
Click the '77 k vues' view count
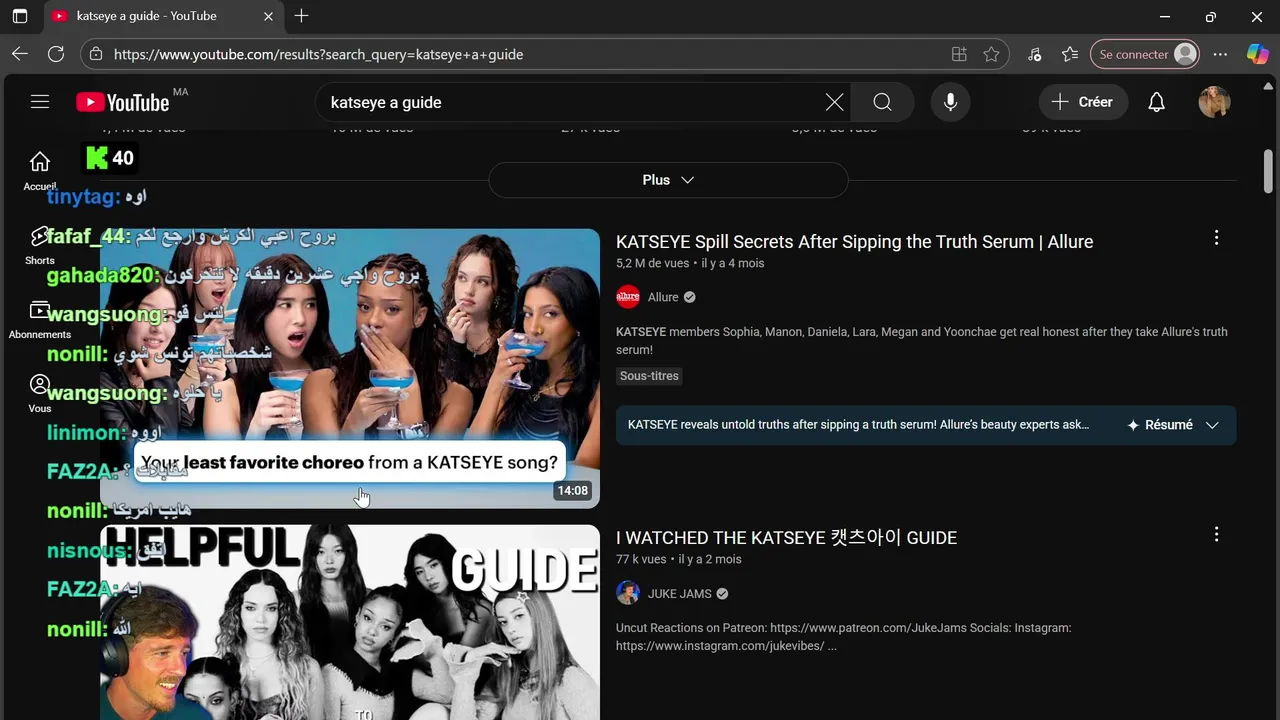click(641, 559)
